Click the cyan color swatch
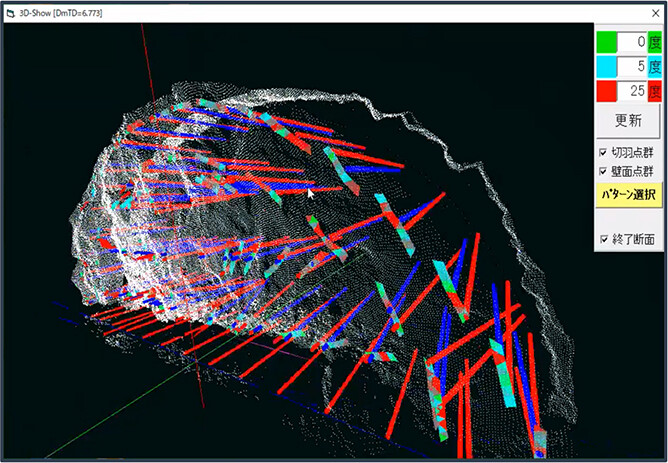Screen dimensions: 668x463 607,67
